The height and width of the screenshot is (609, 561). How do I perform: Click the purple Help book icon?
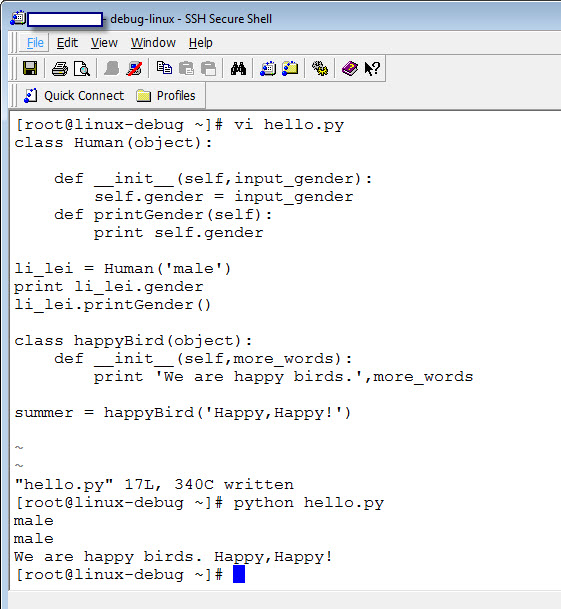coord(350,69)
